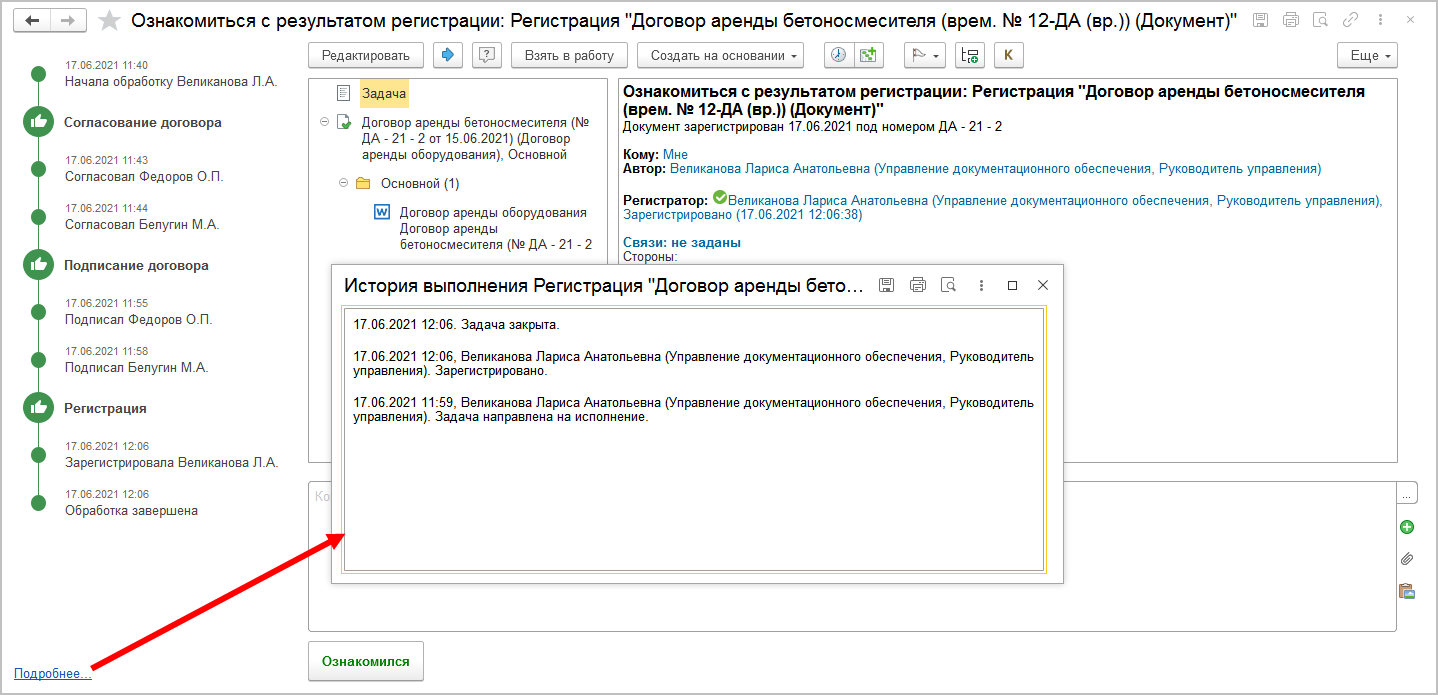Attach a file via the paperclip icon

(1407, 559)
